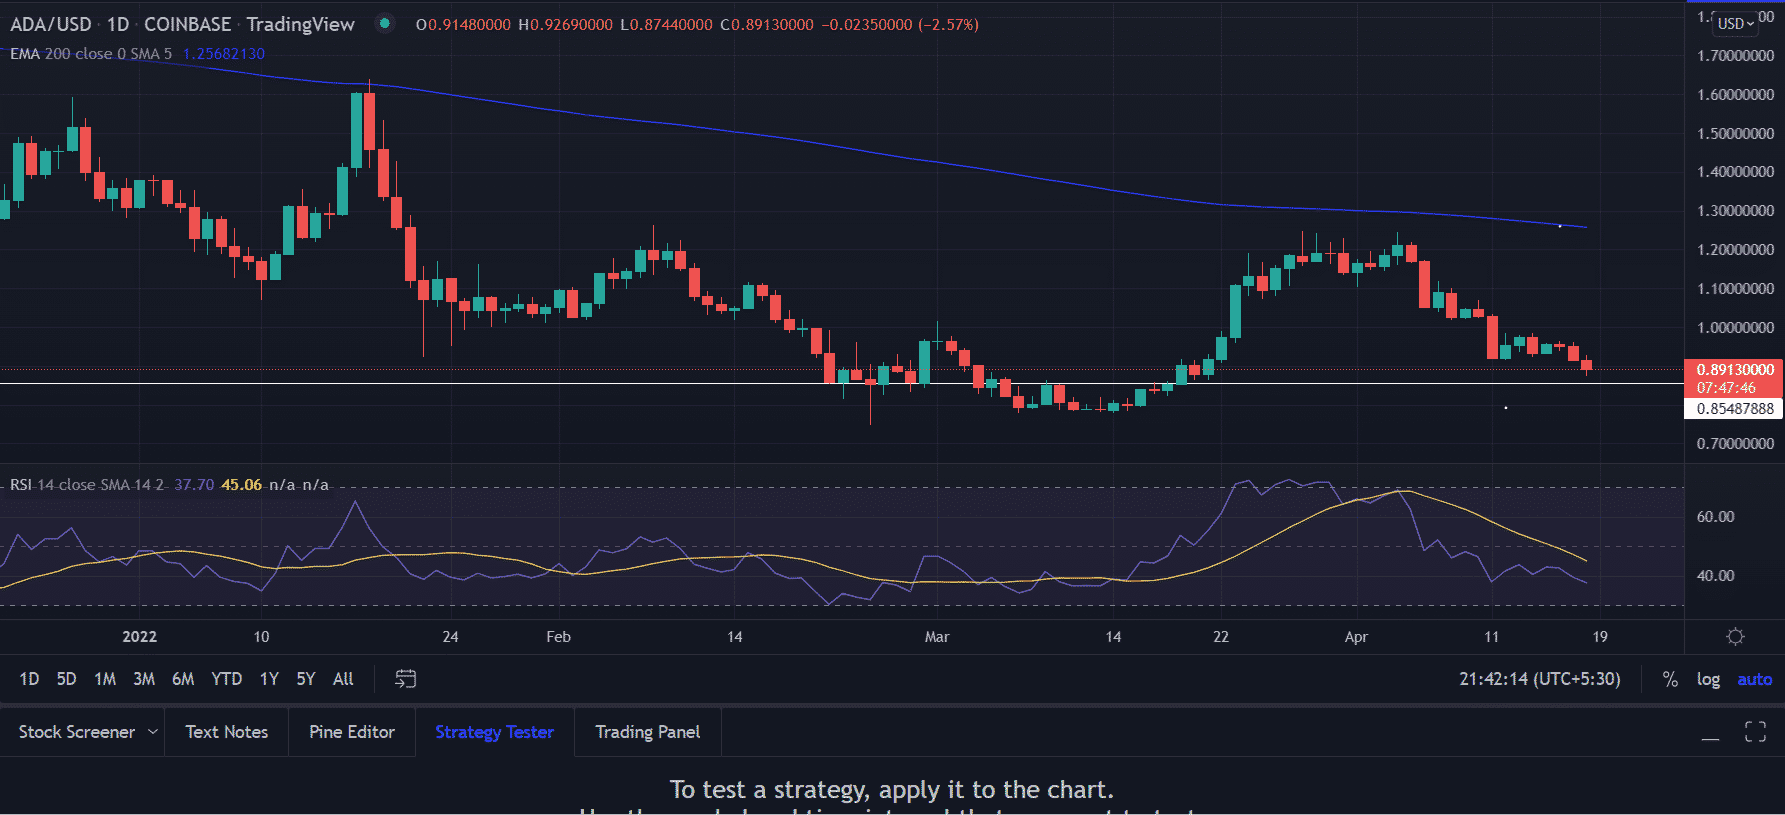Screen dimensions: 1785x815
Task: Click the green market status dot
Action: click(385, 23)
